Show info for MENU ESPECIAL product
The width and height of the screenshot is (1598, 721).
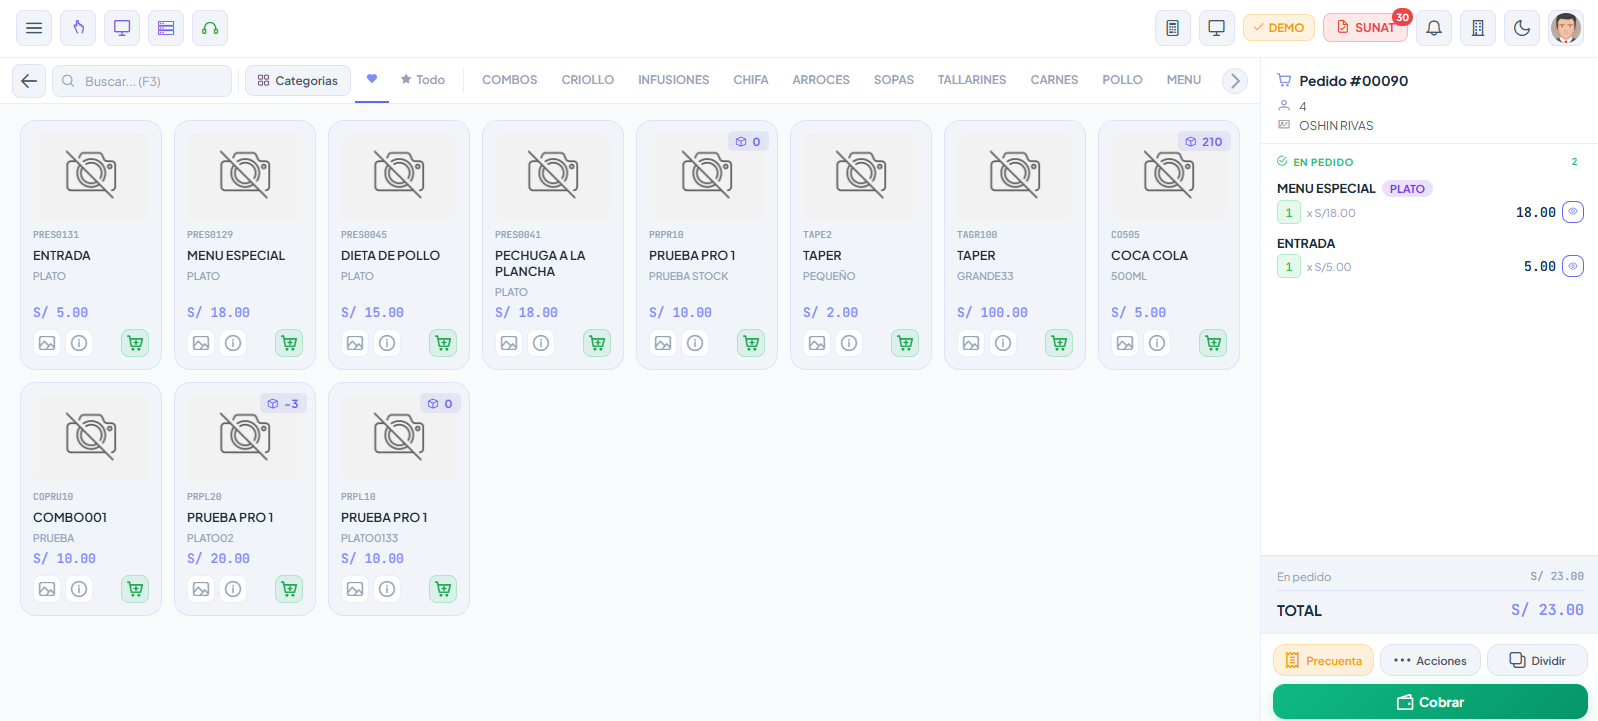click(233, 343)
